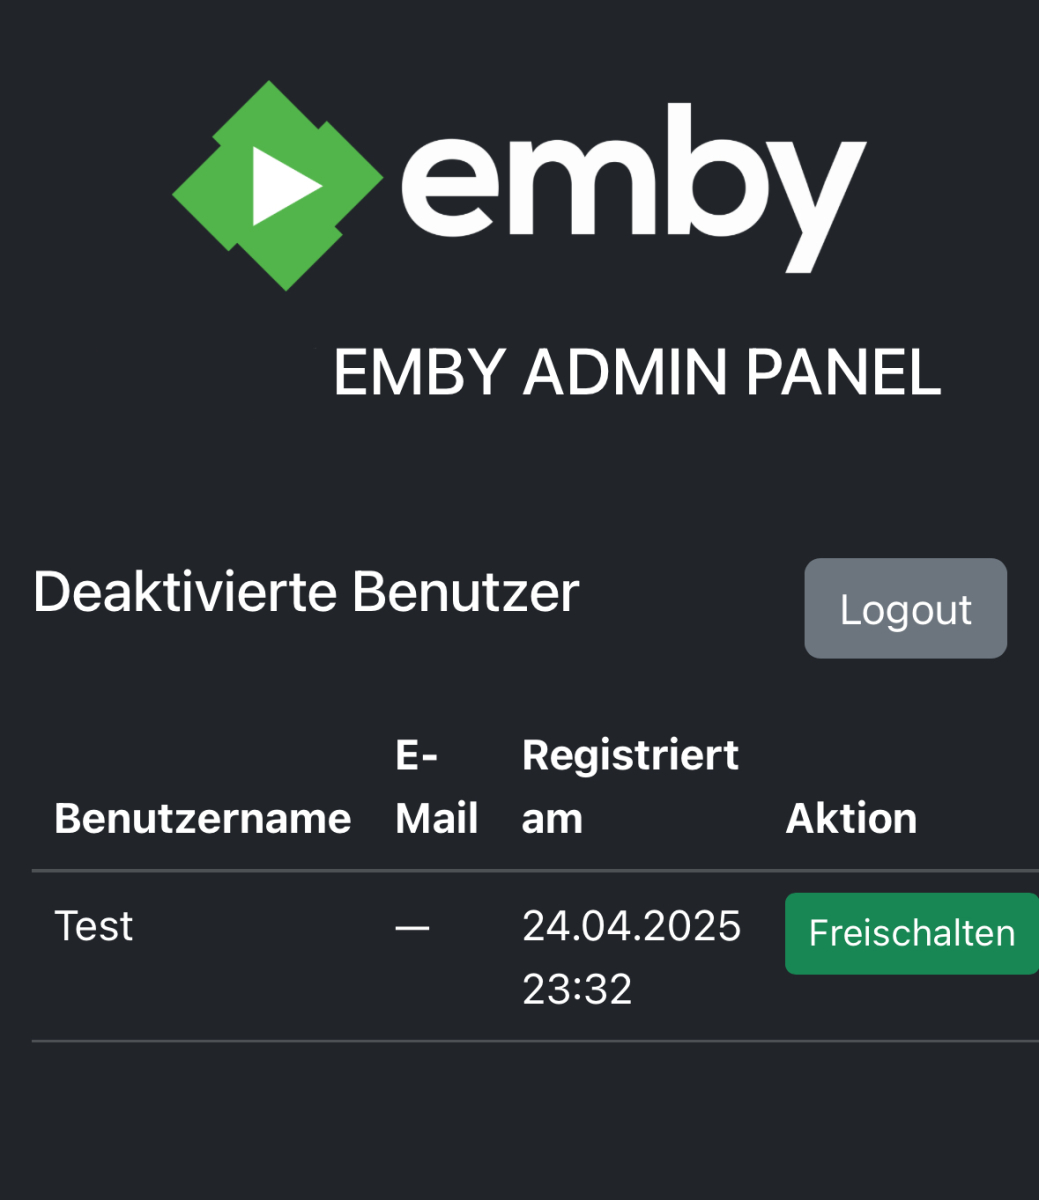
Task: Click the word 'am' in the table header
Action: 553,819
